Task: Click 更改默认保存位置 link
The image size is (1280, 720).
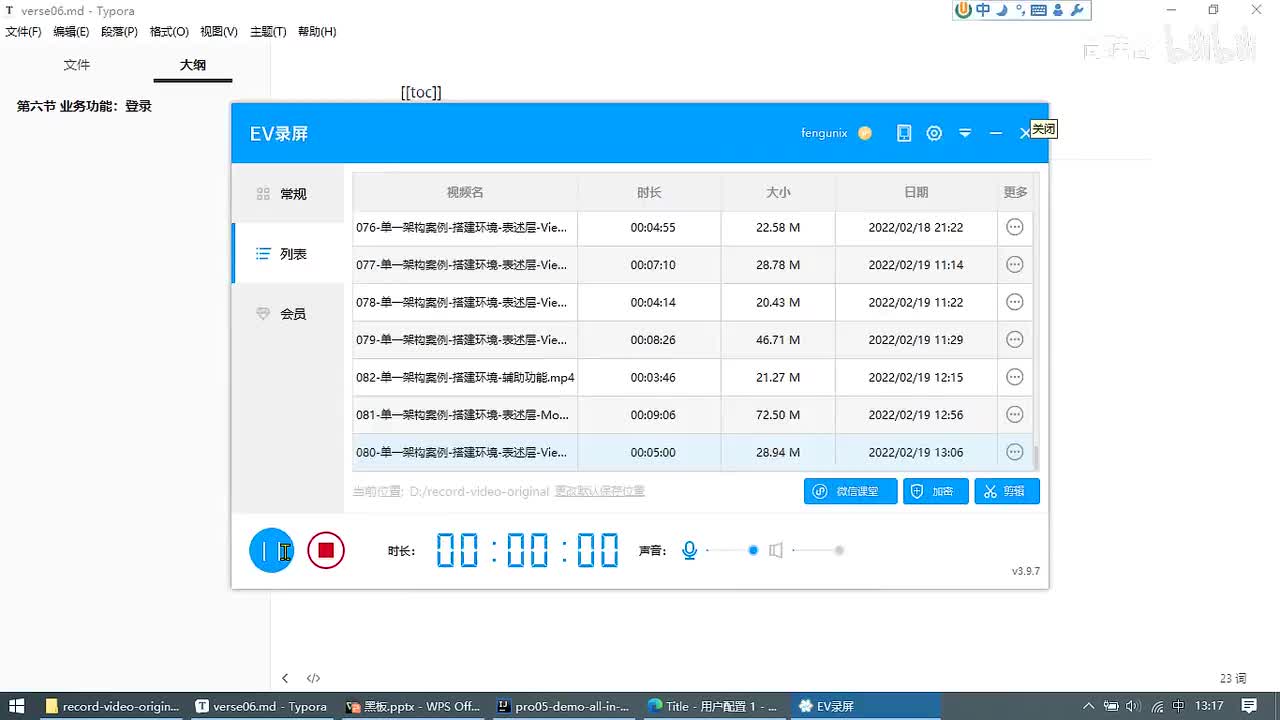Action: pyautogui.click(x=600, y=491)
